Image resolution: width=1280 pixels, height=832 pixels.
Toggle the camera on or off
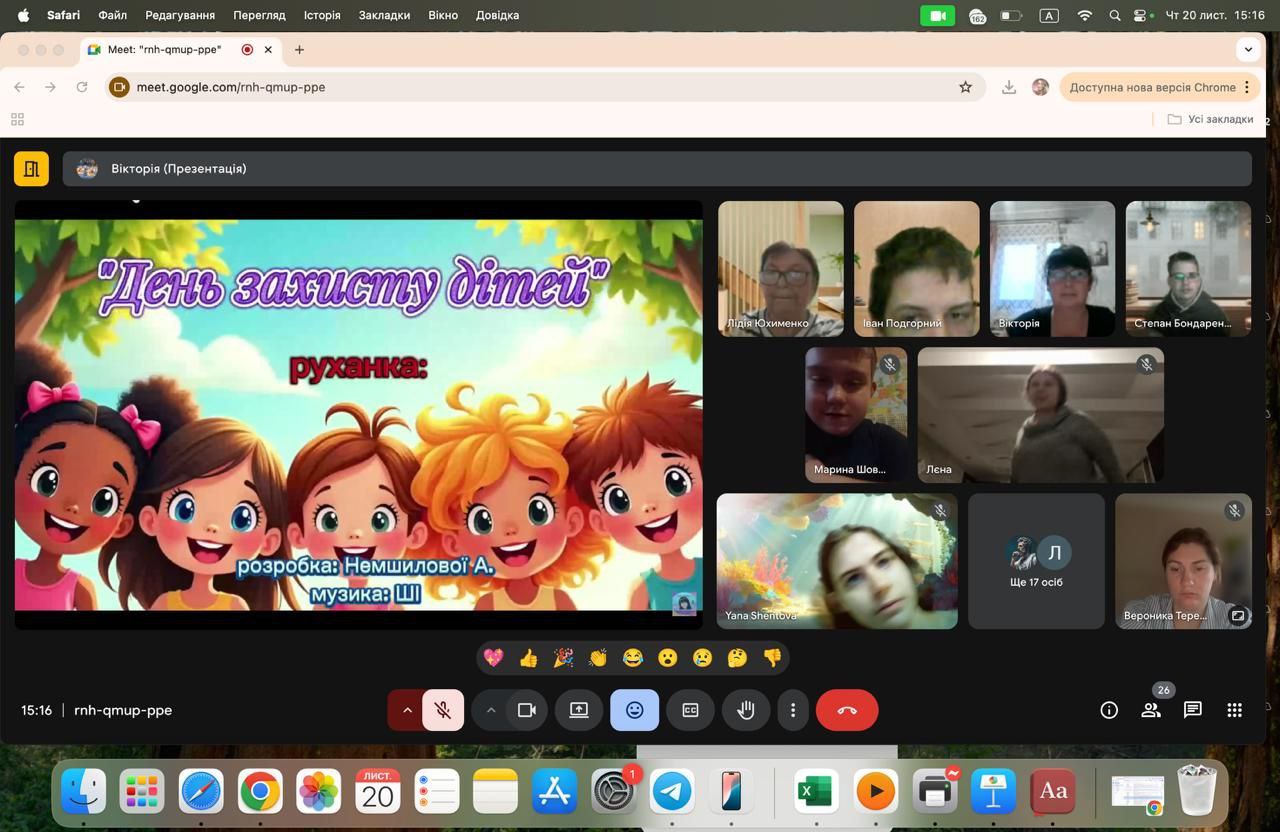coord(526,710)
